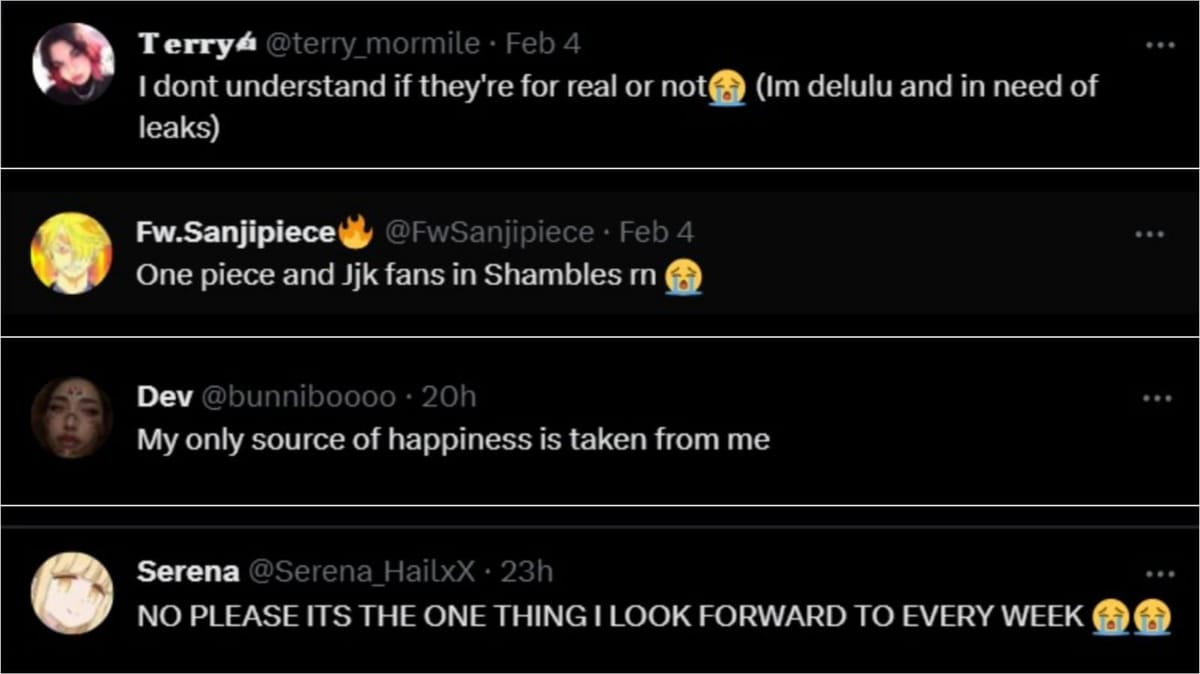Open more options on Serena's tweet
The image size is (1200, 674).
click(x=1160, y=574)
